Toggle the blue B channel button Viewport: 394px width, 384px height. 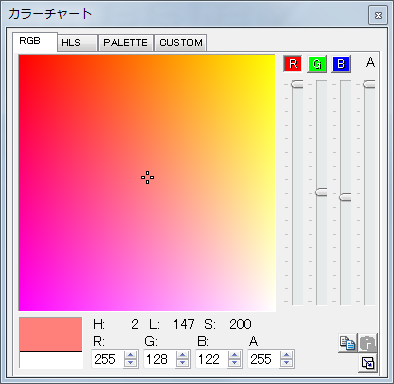pyautogui.click(x=341, y=64)
